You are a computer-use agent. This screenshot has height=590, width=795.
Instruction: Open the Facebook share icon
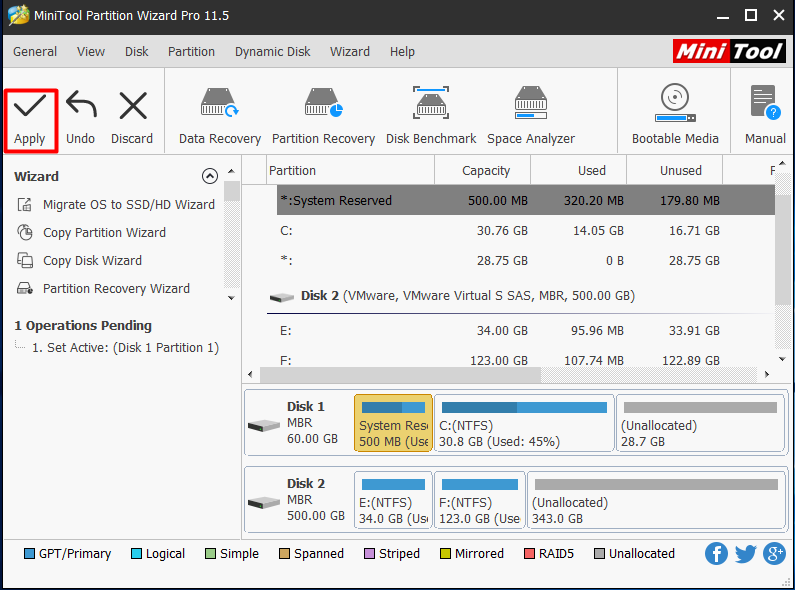pos(716,554)
